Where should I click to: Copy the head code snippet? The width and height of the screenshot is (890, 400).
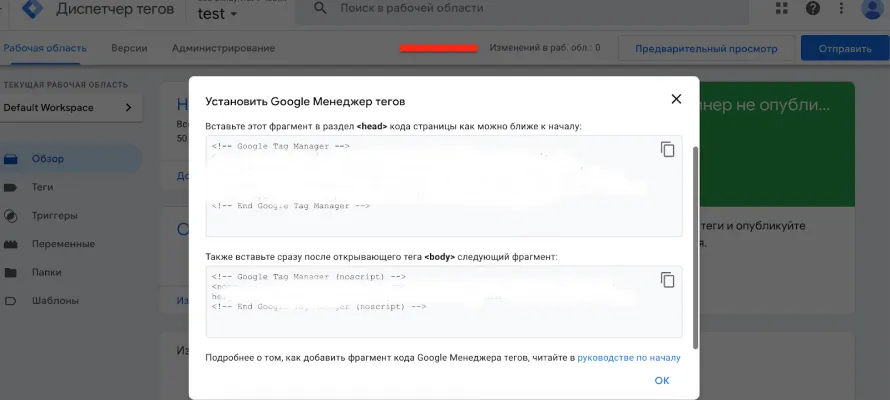click(668, 149)
